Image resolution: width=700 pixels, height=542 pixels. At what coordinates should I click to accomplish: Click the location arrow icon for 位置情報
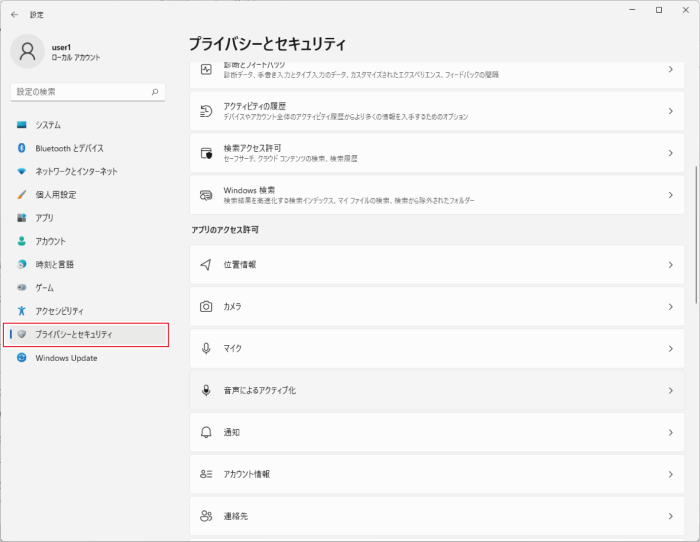(x=206, y=265)
